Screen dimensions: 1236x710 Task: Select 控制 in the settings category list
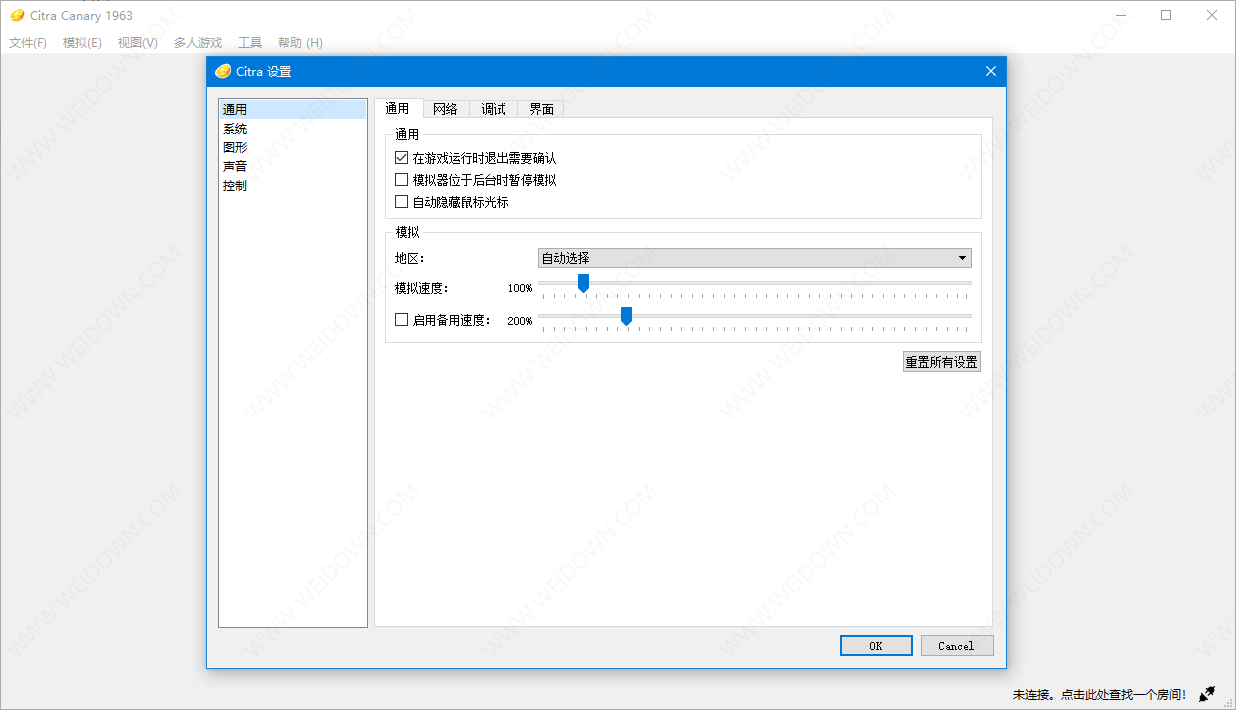point(293,185)
